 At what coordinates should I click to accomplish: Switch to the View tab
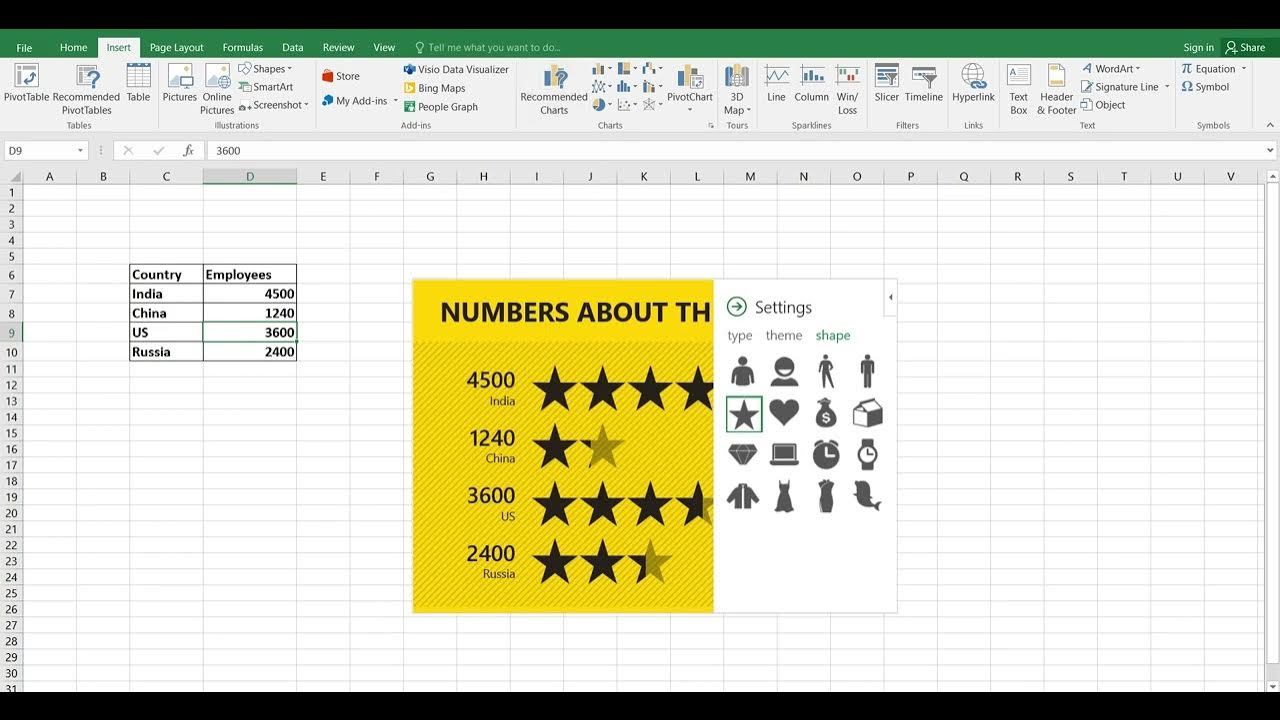384,47
